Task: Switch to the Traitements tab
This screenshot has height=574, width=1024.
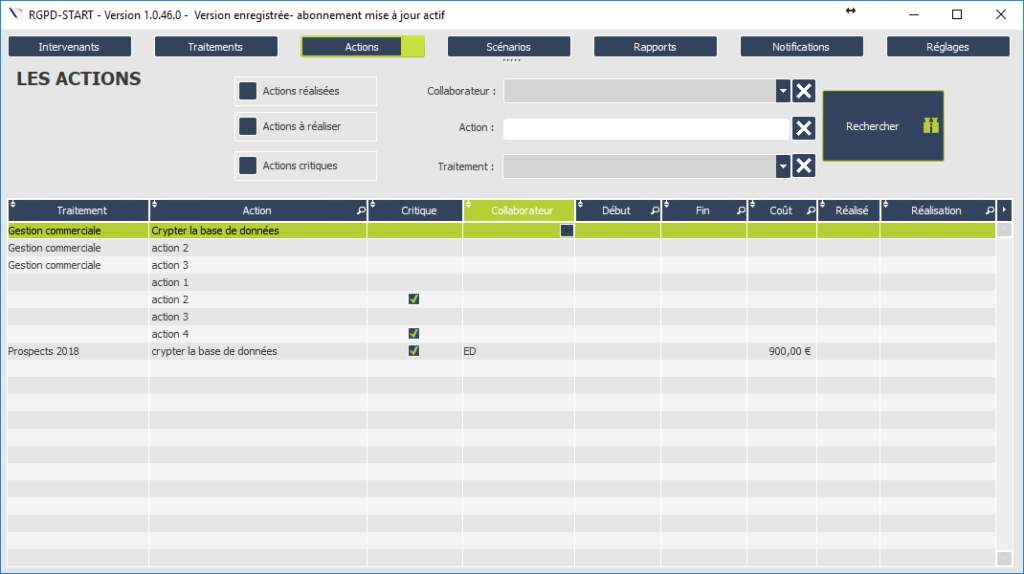Action: click(x=216, y=47)
